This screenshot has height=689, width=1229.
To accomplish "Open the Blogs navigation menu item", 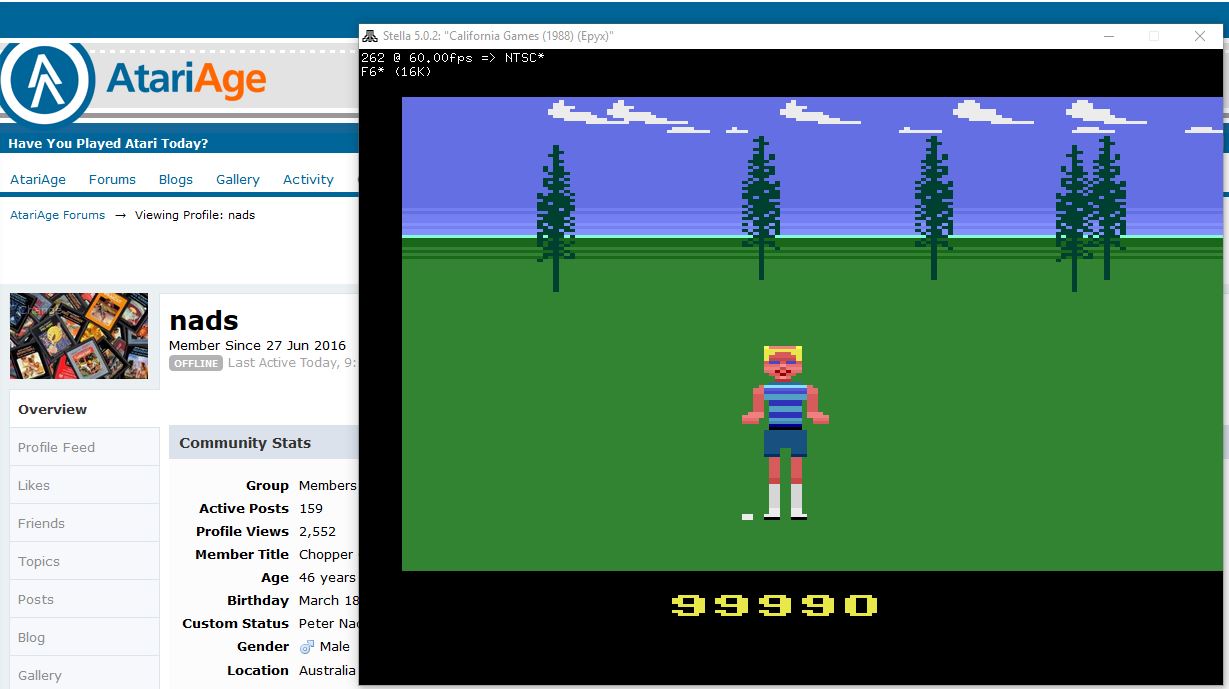I will (x=175, y=180).
